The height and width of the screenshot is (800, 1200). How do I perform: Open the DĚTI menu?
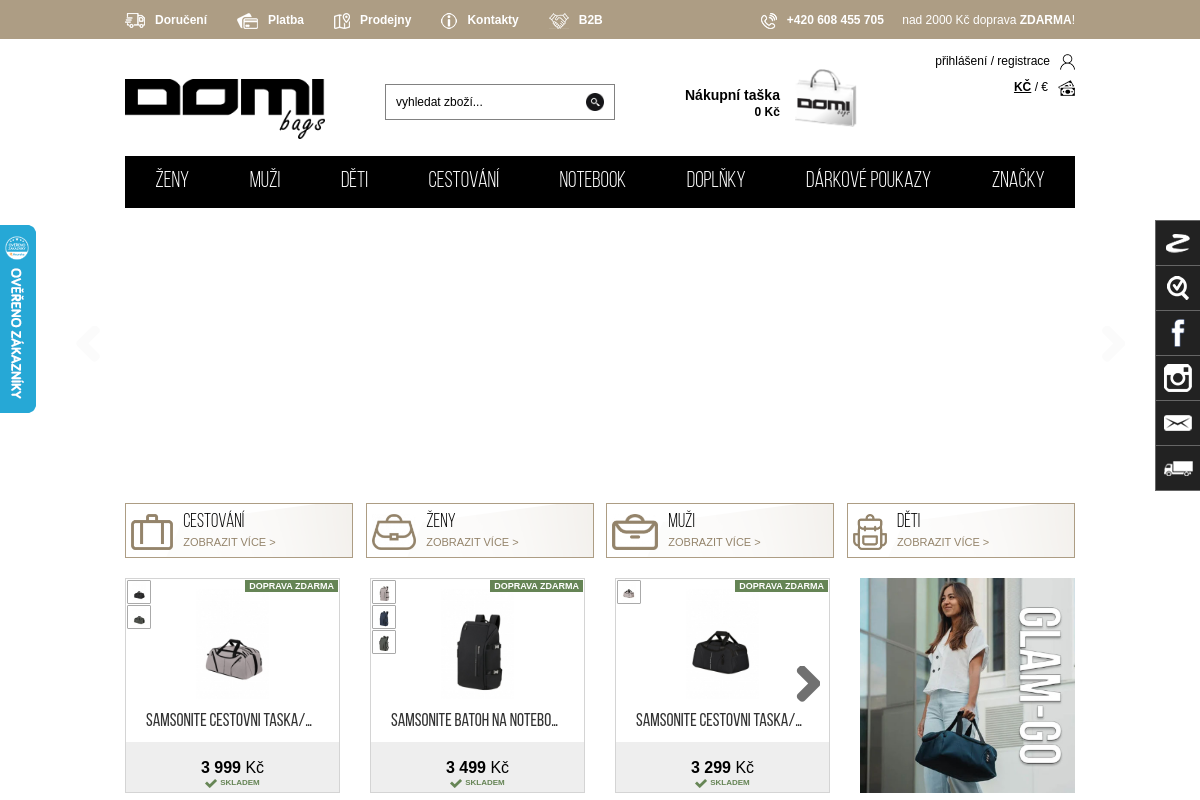coord(354,181)
